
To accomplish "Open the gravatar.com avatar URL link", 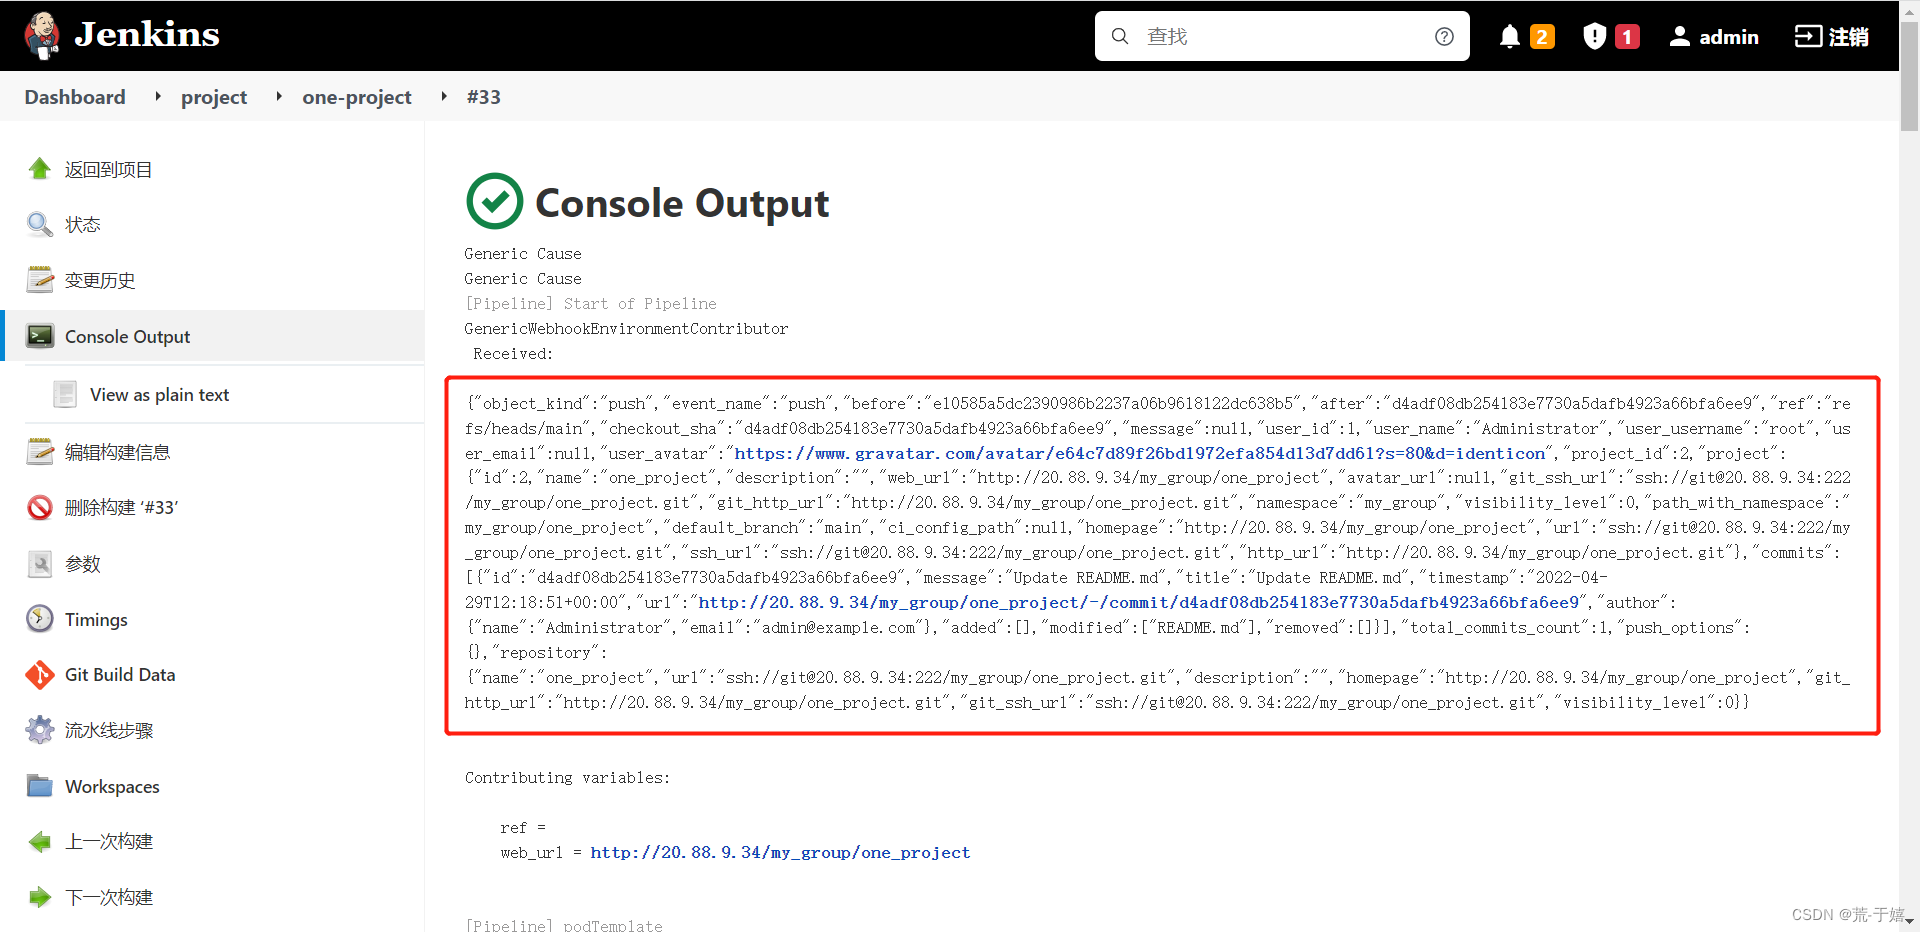I will click(x=1140, y=453).
